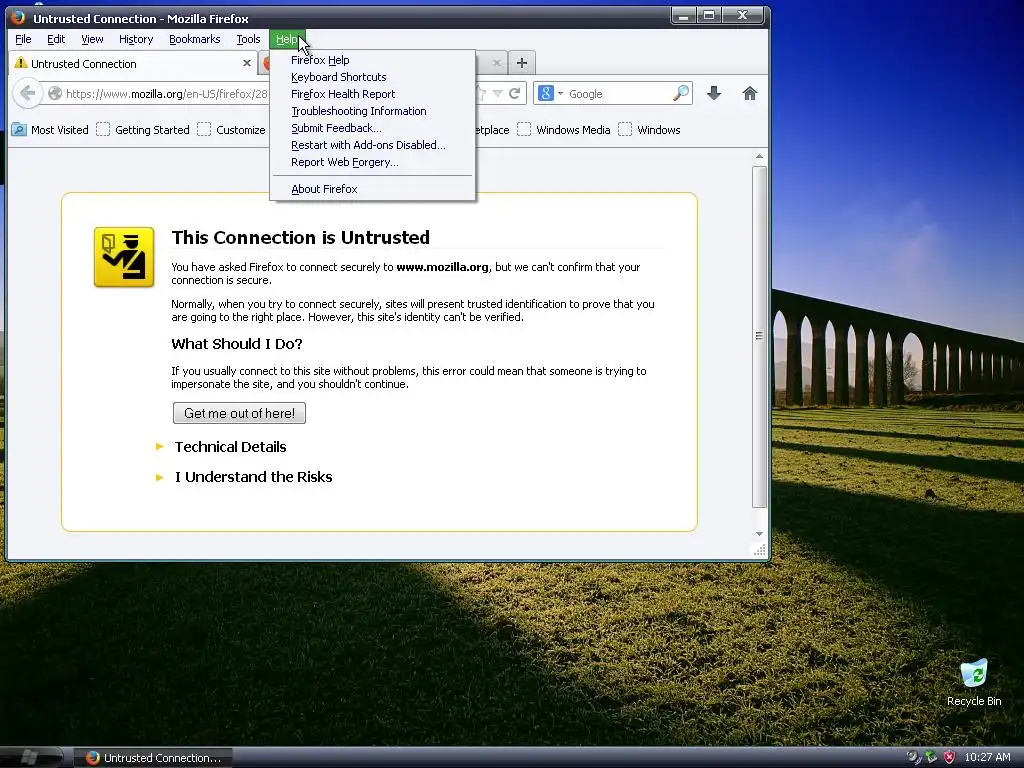Click the Google search input field
1024x768 pixels.
617,93
